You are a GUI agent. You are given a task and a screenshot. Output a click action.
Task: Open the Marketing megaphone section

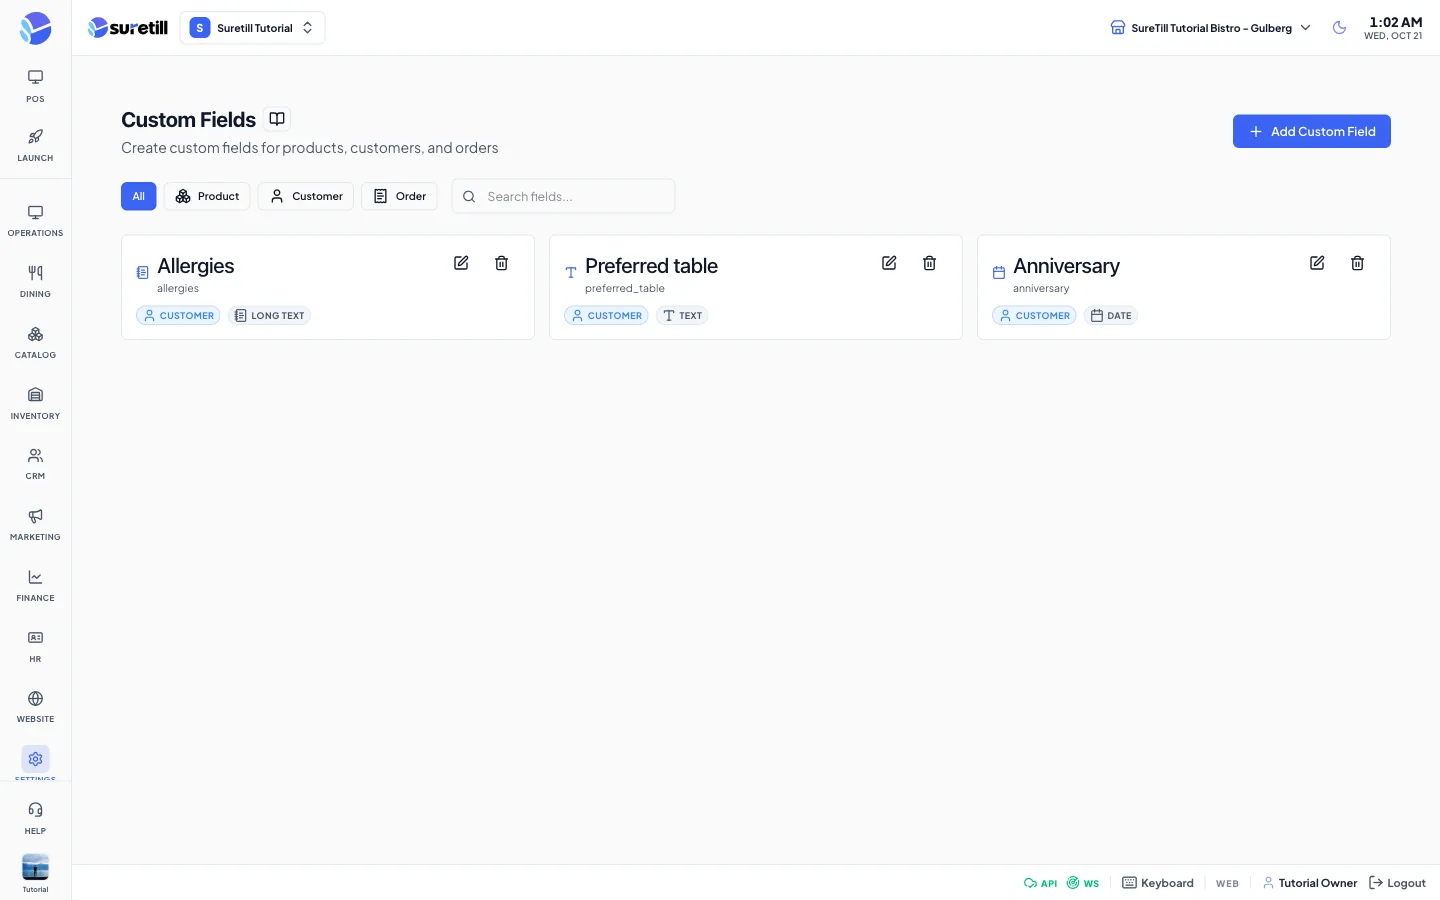tap(35, 525)
